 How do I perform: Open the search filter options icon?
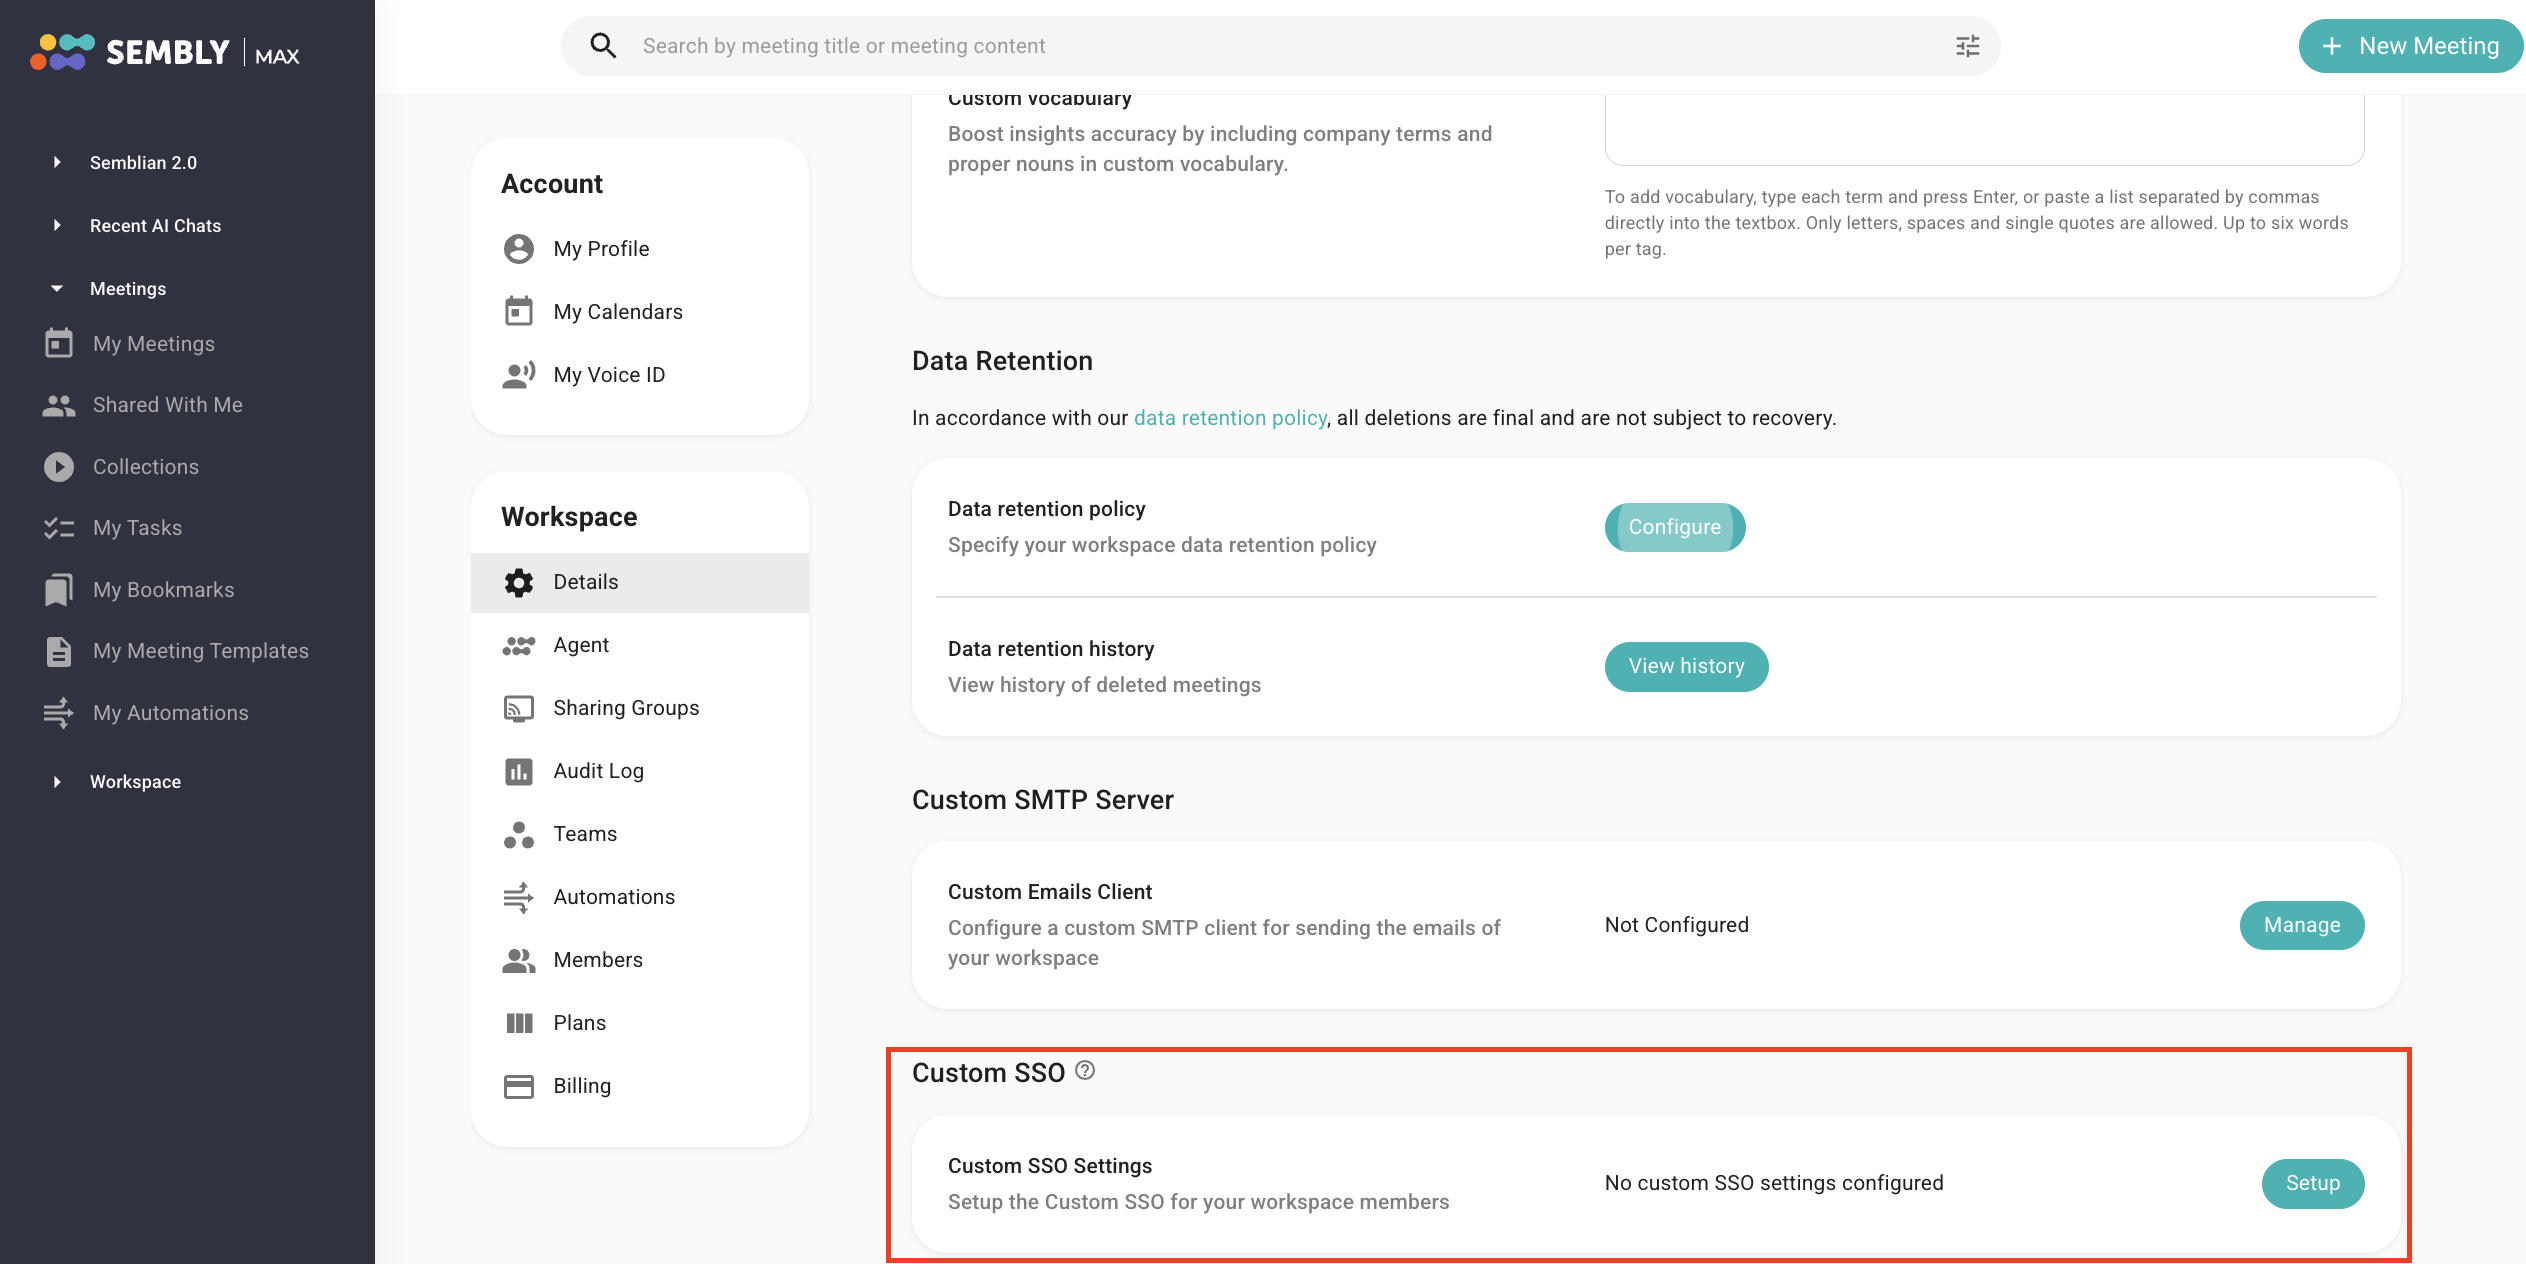1967,46
